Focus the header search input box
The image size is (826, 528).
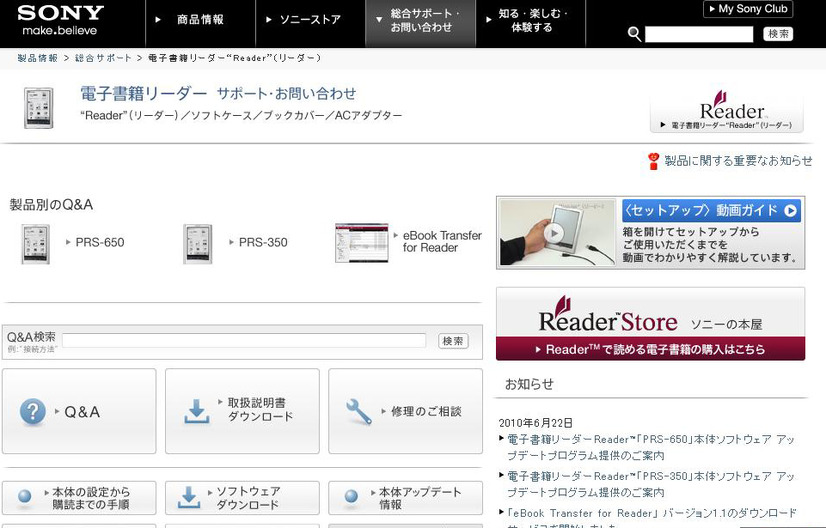tap(699, 34)
